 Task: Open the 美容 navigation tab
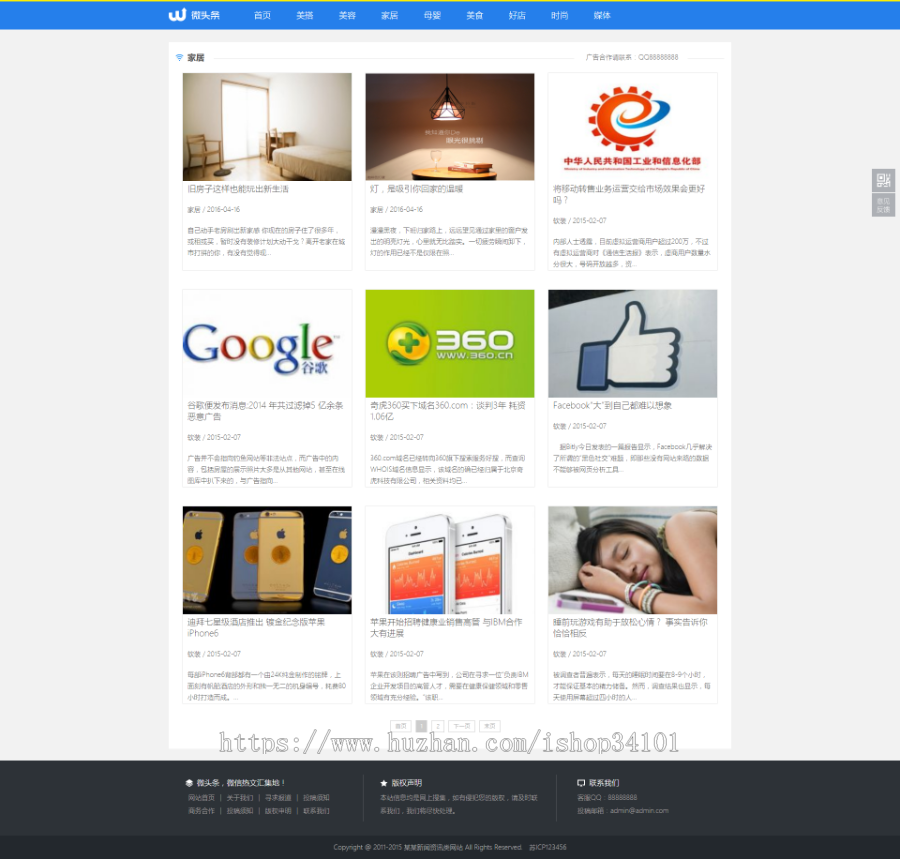[x=347, y=15]
